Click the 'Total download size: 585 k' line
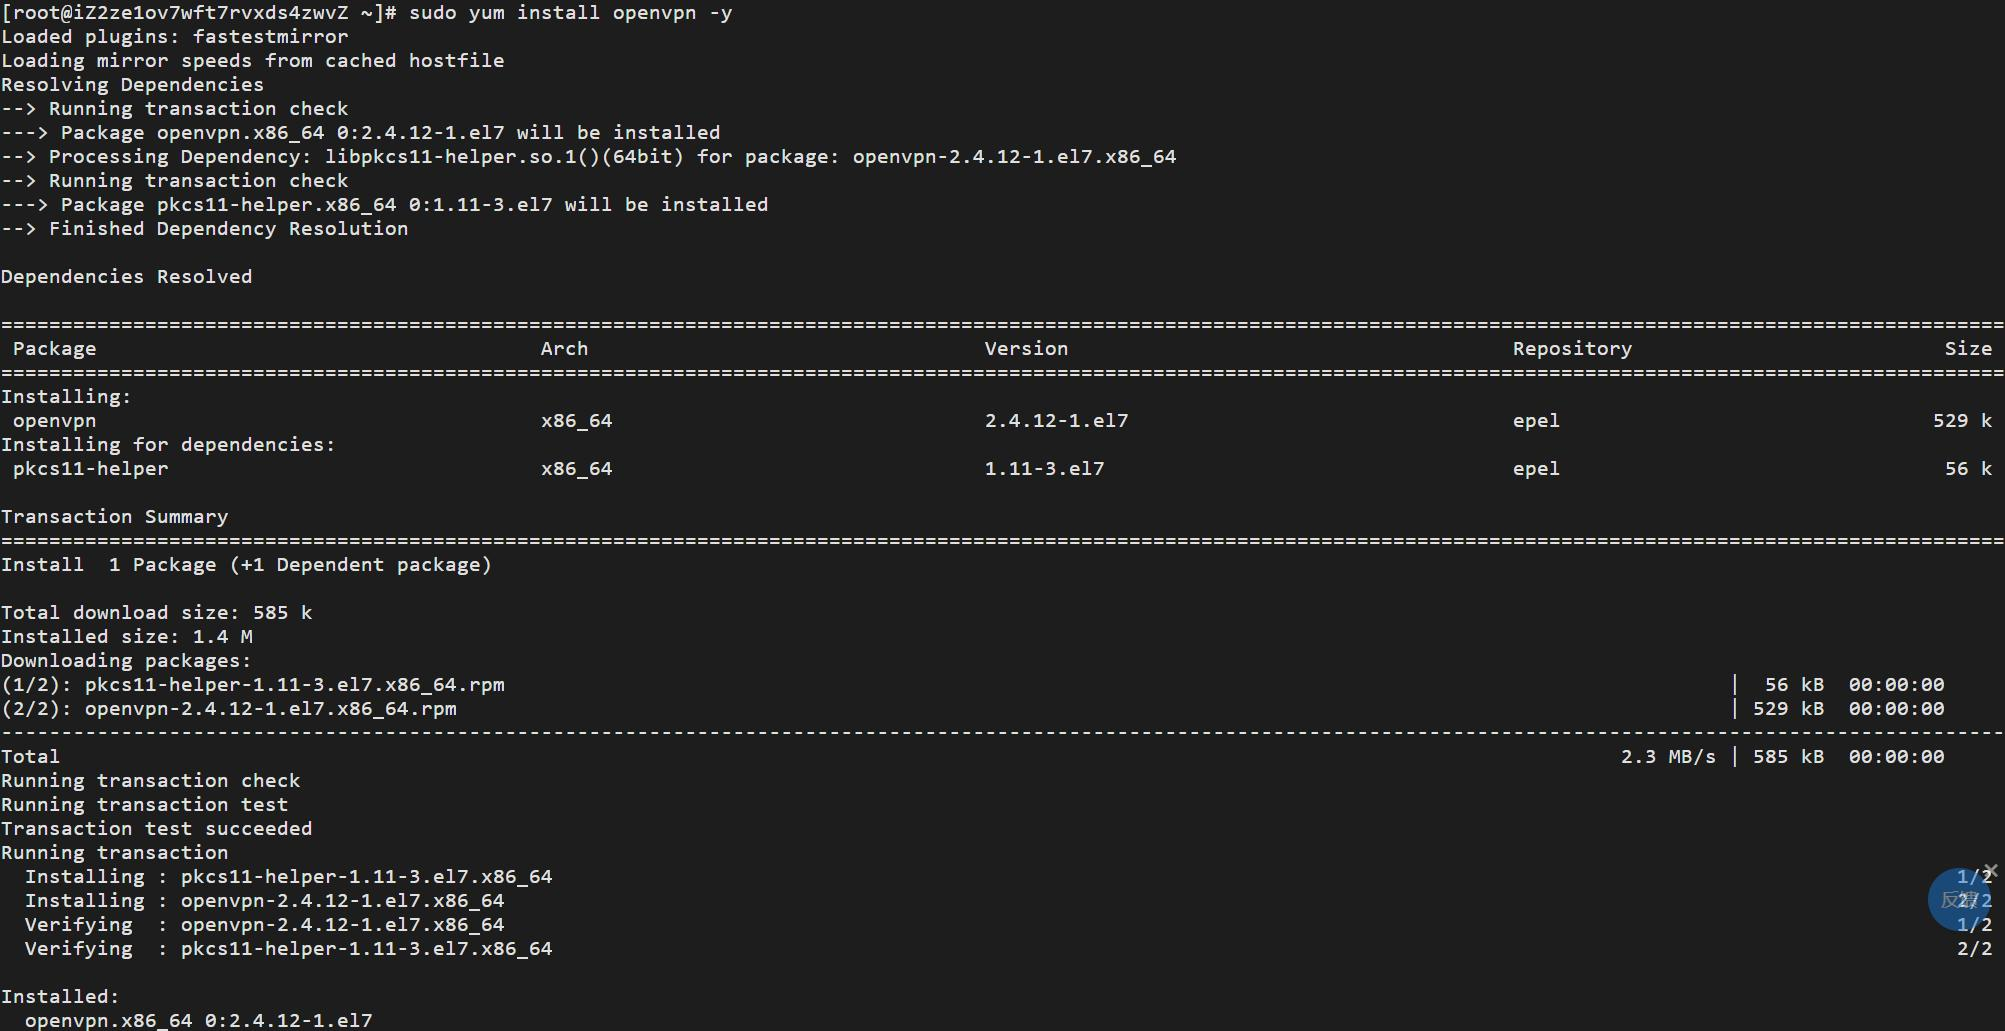The width and height of the screenshot is (2005, 1031). pyautogui.click(x=156, y=613)
